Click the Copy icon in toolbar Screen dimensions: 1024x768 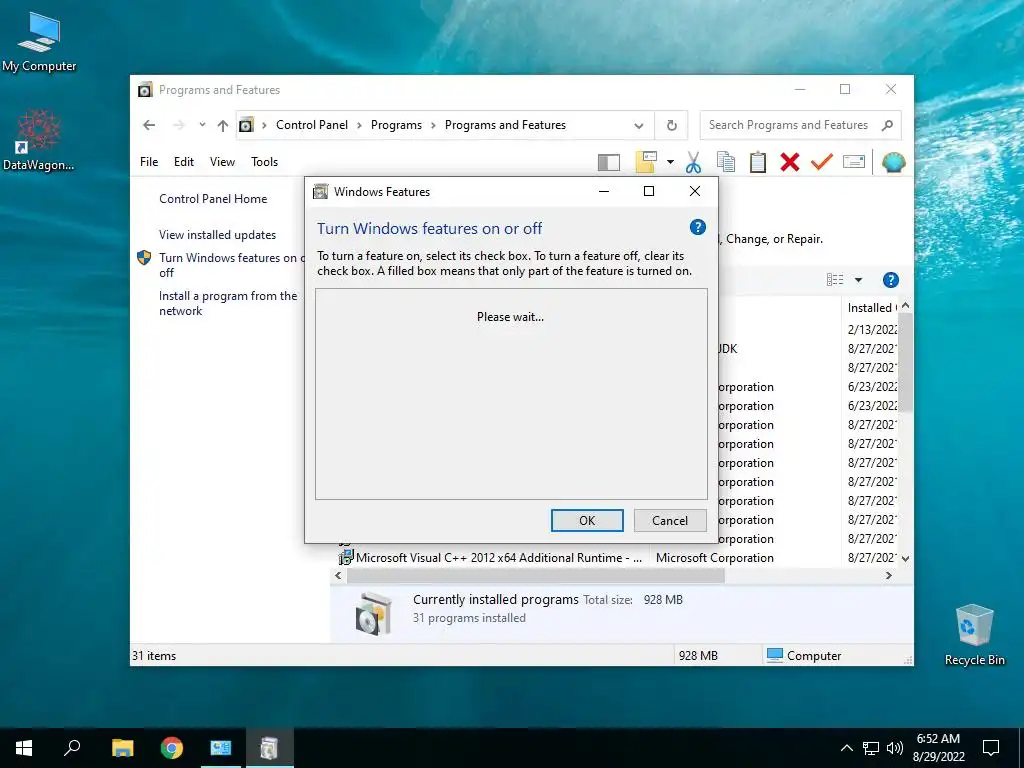click(726, 162)
